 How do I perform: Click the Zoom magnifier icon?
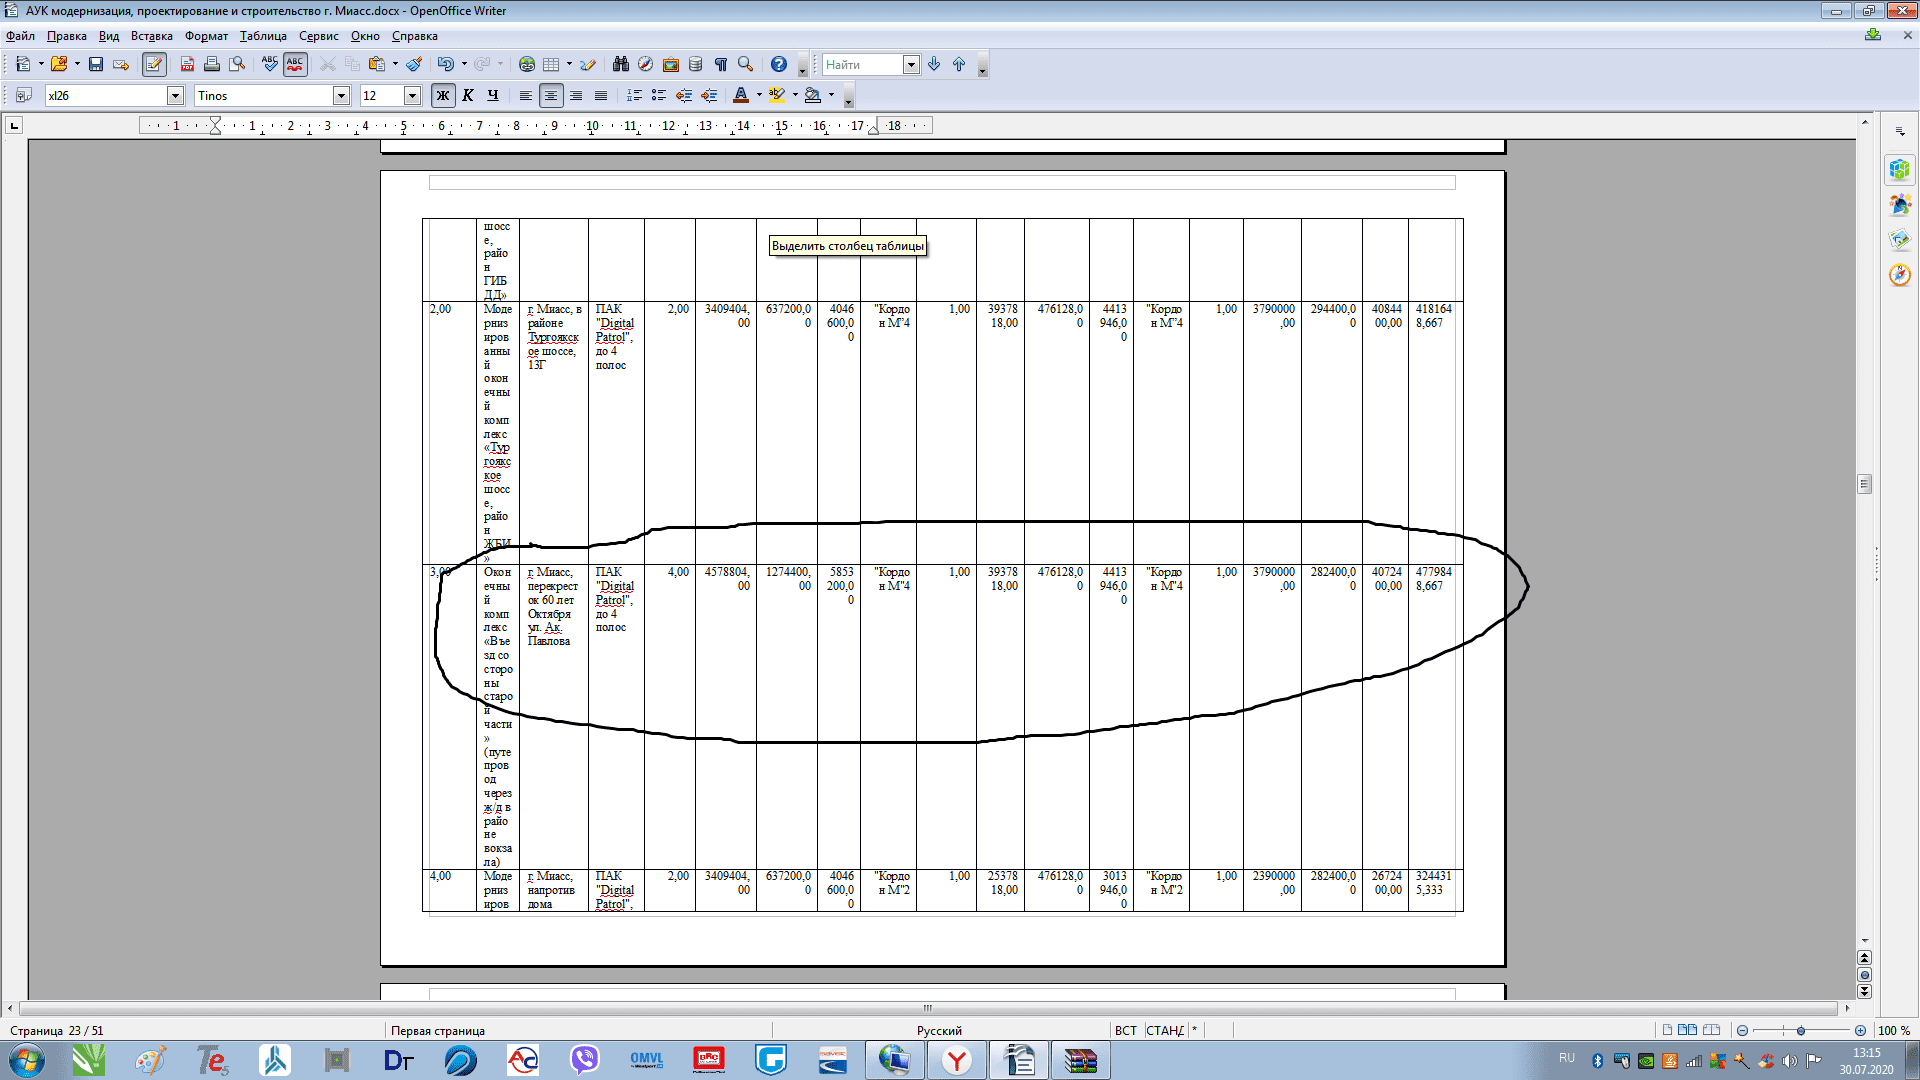point(746,64)
